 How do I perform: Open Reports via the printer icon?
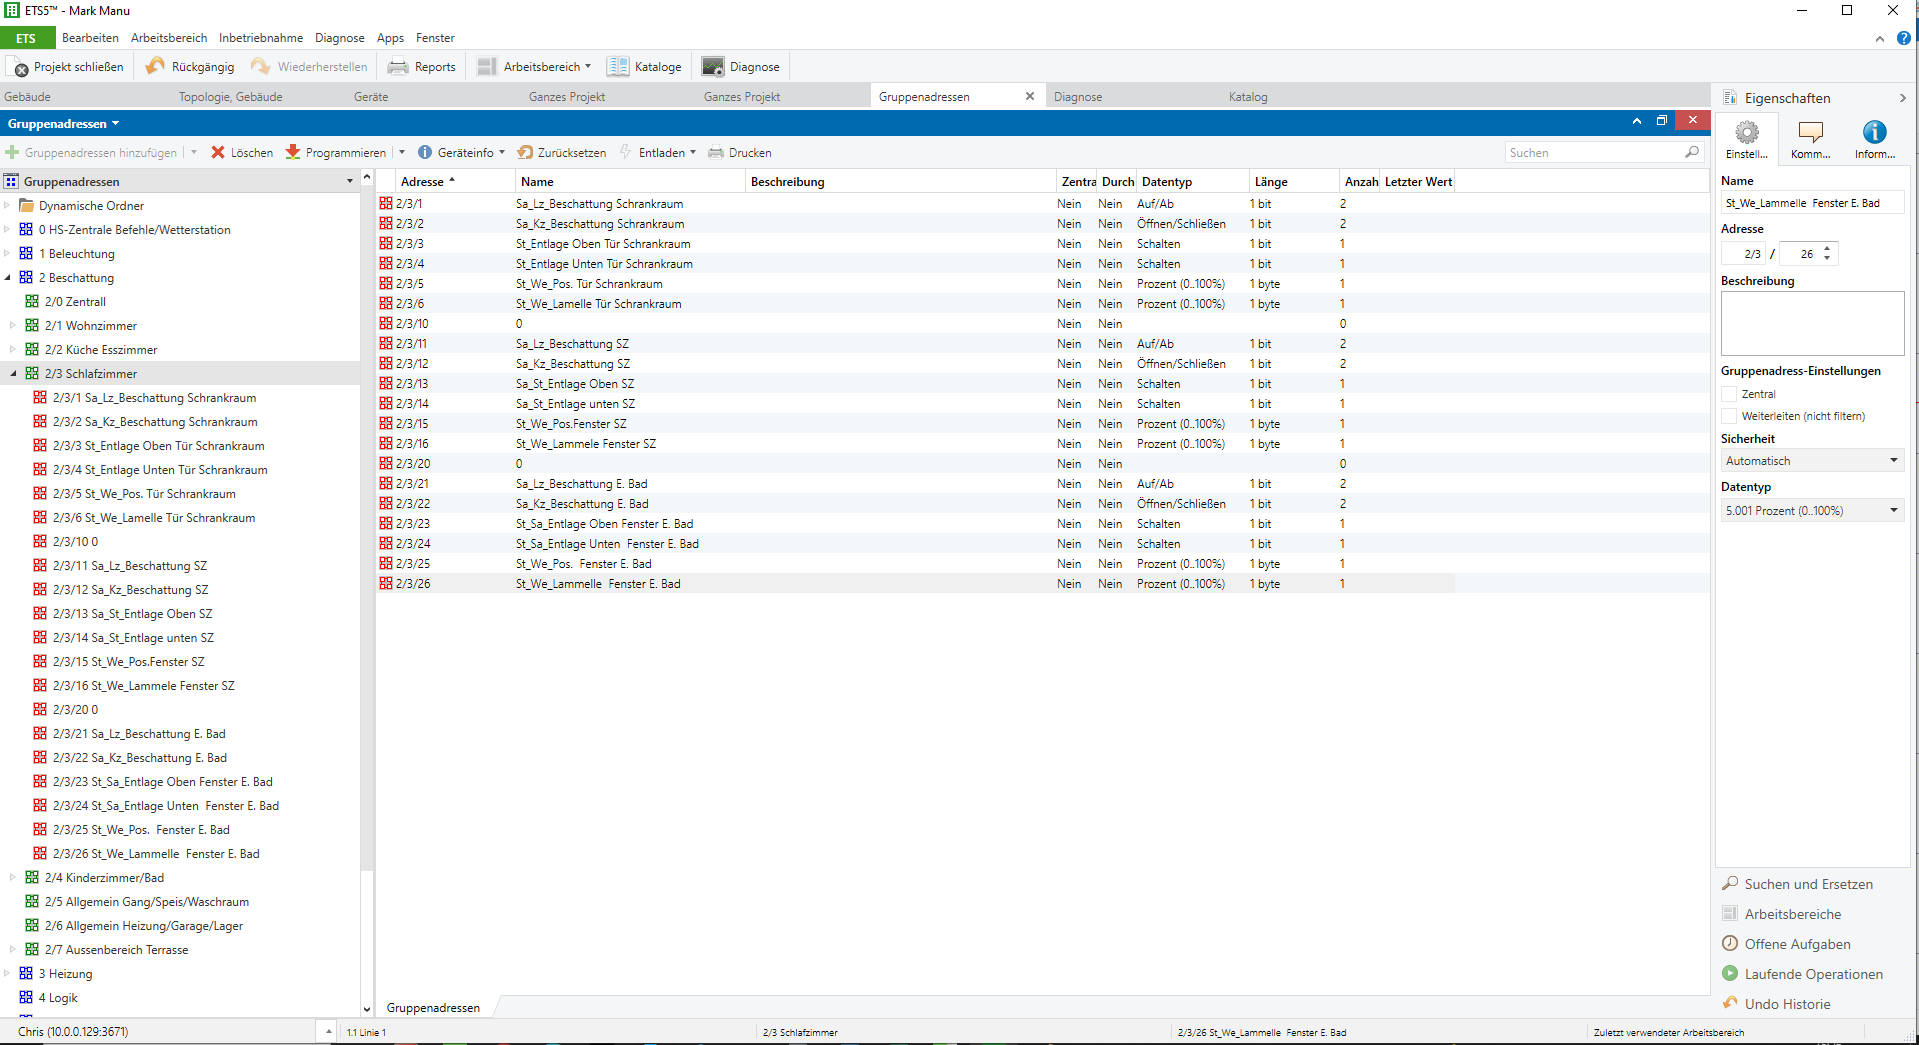pos(398,67)
